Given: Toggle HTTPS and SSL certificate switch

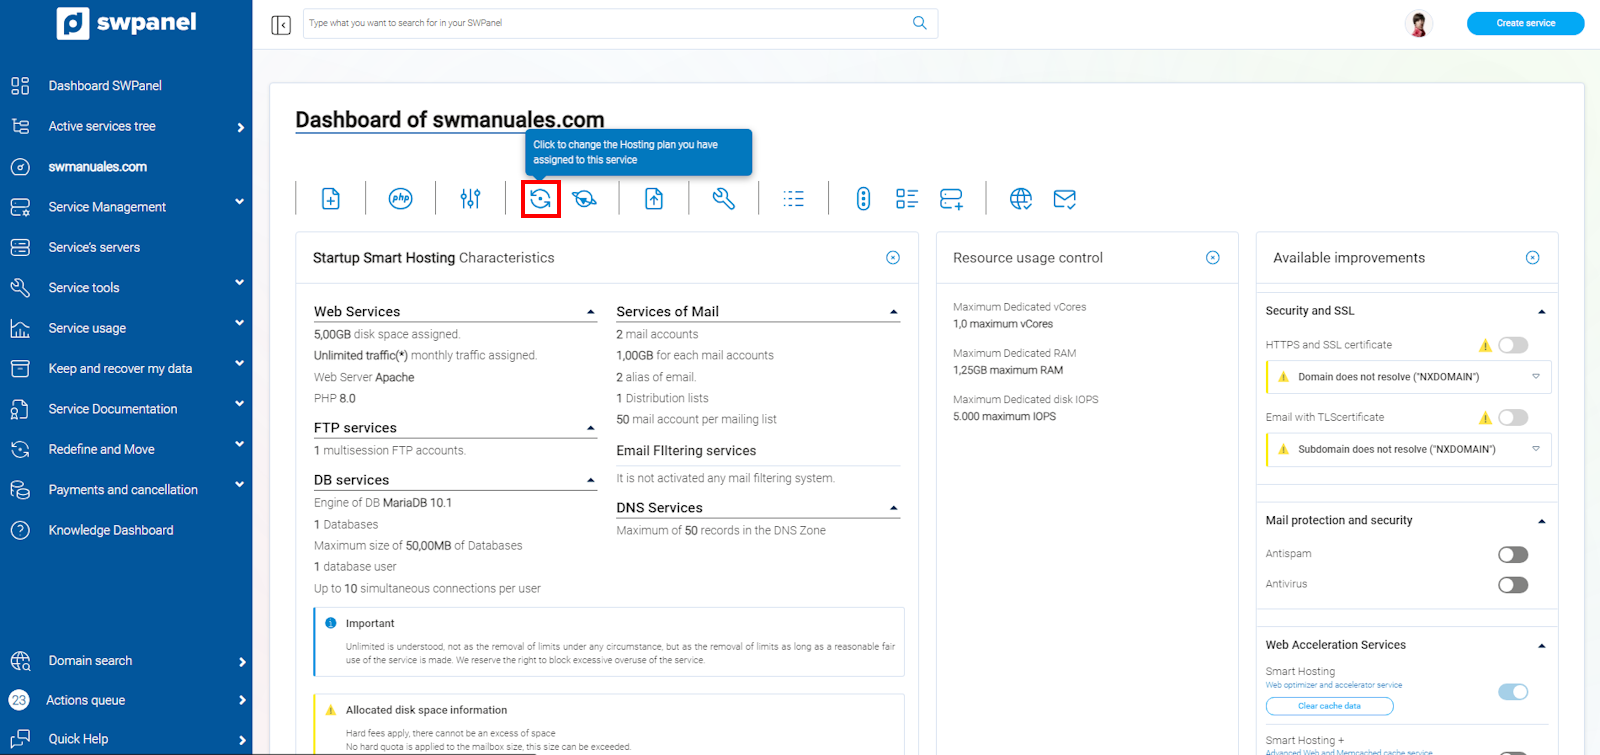Looking at the screenshot, I should pos(1513,345).
